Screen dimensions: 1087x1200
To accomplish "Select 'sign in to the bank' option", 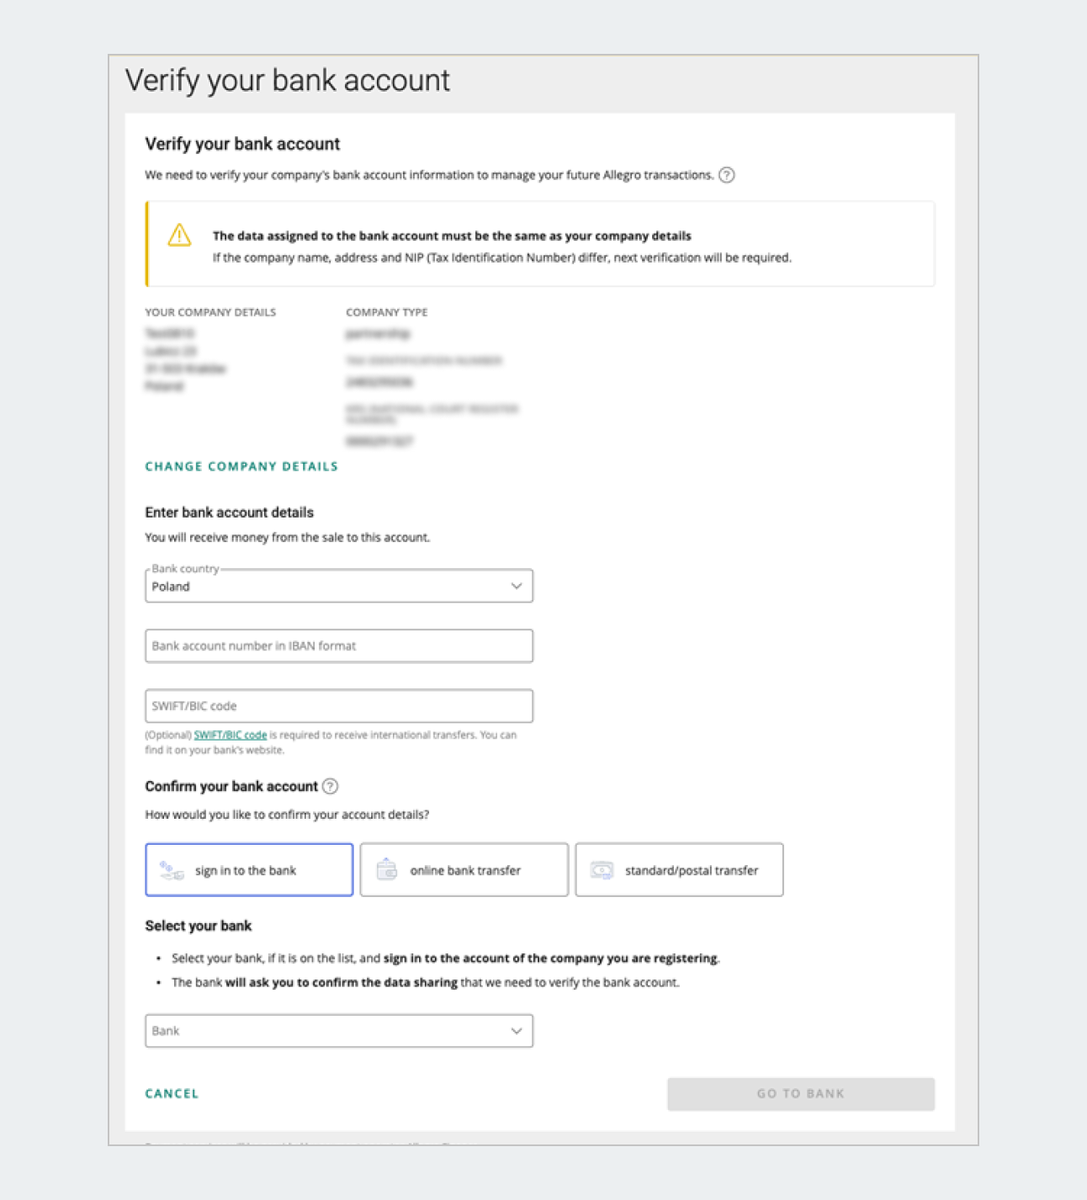I will coord(249,870).
